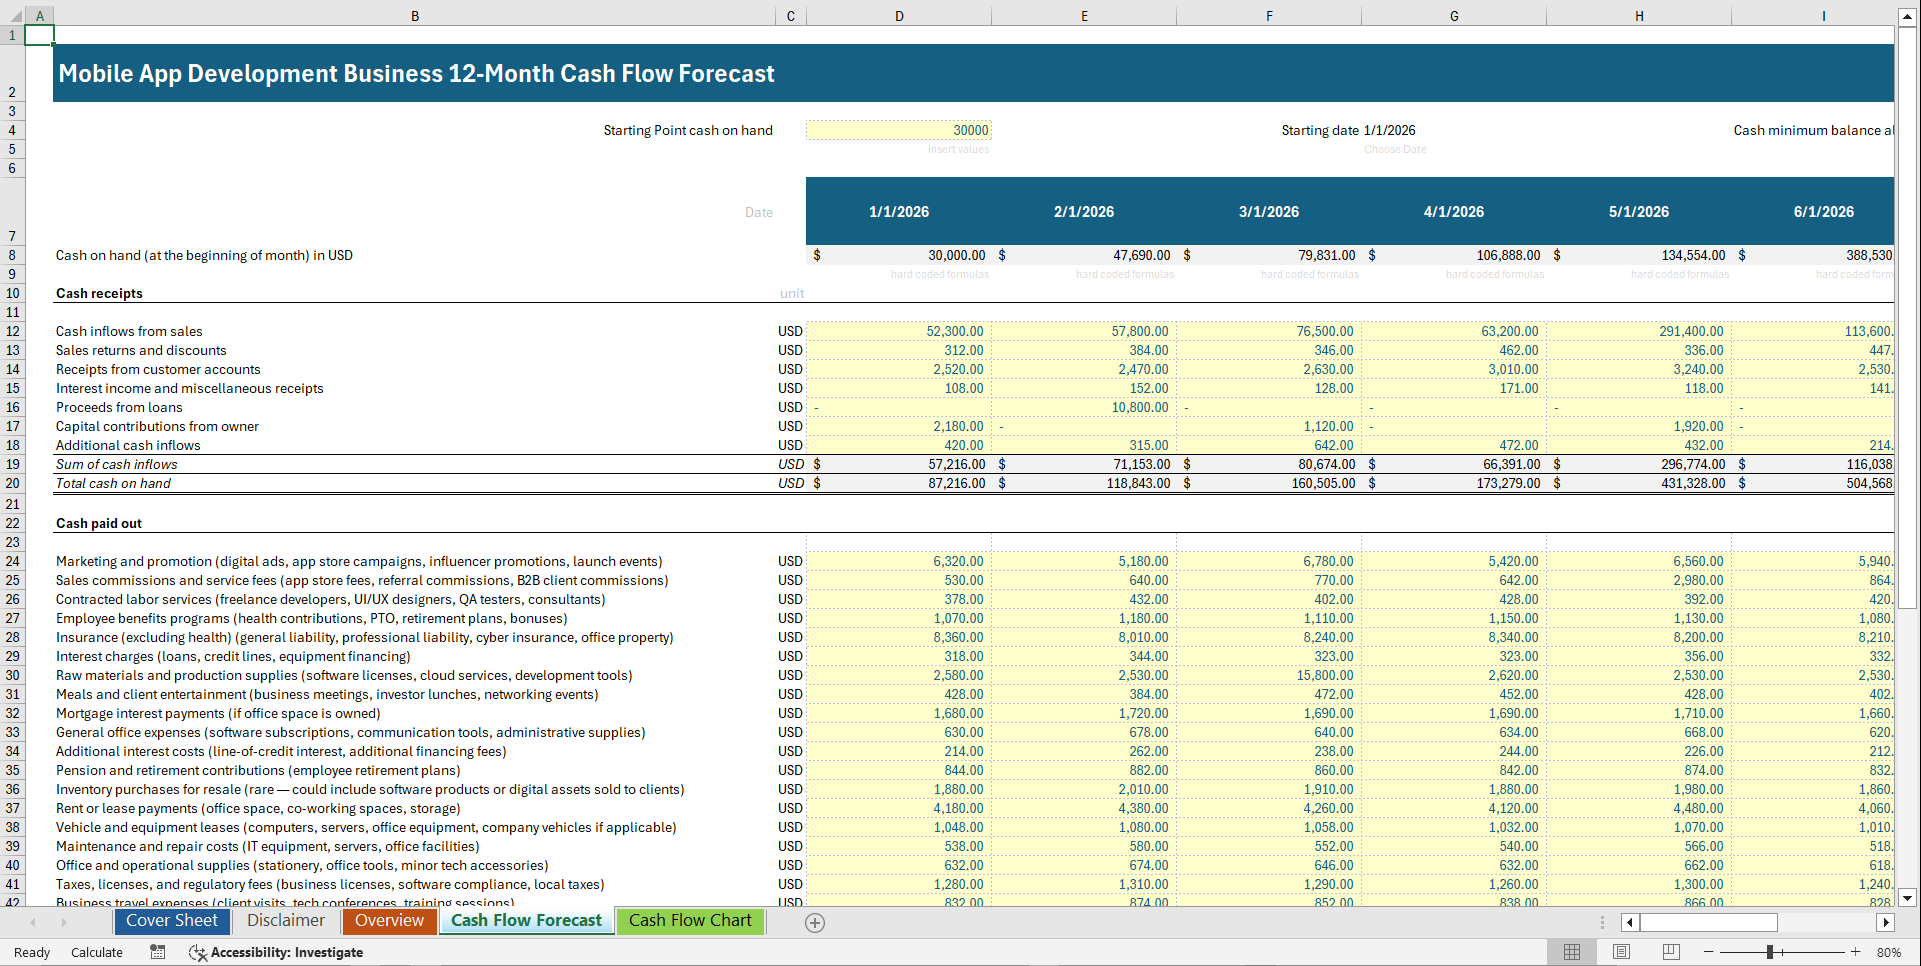Click the left sheet navigation arrow
The image size is (1921, 966).
[x=31, y=922]
